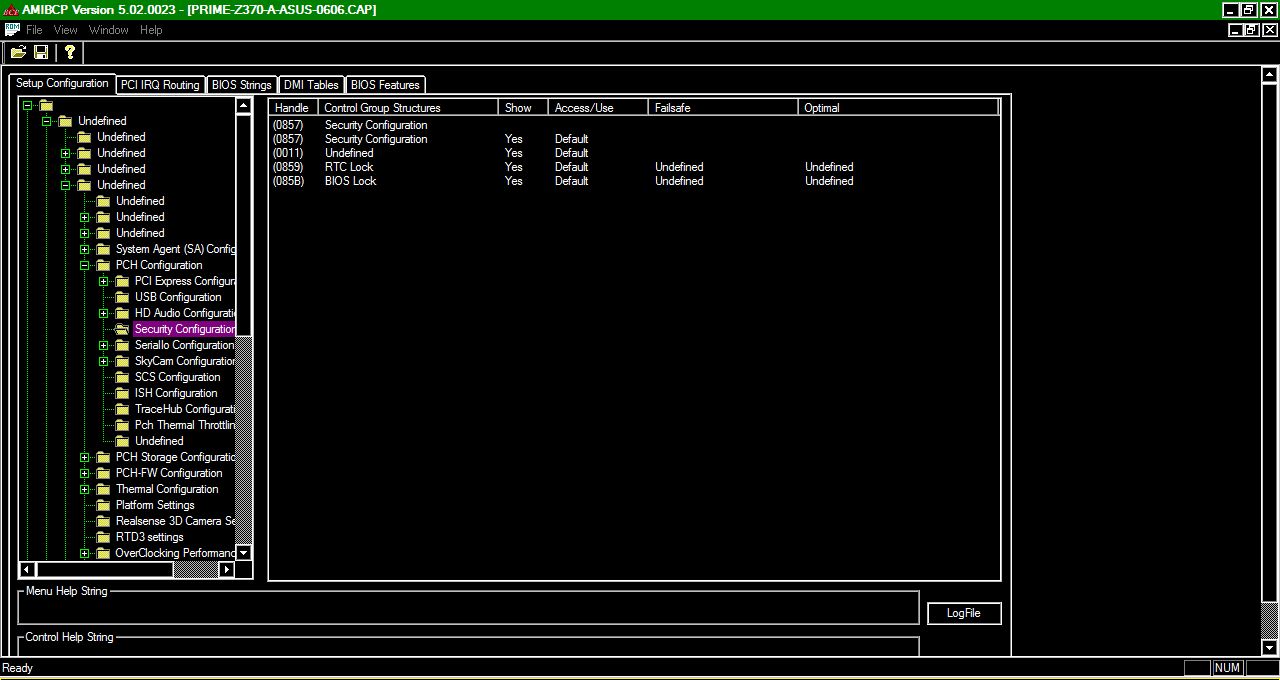Image resolution: width=1280 pixels, height=680 pixels.
Task: Click the folder icon of PCH Configuration
Action: [103, 265]
